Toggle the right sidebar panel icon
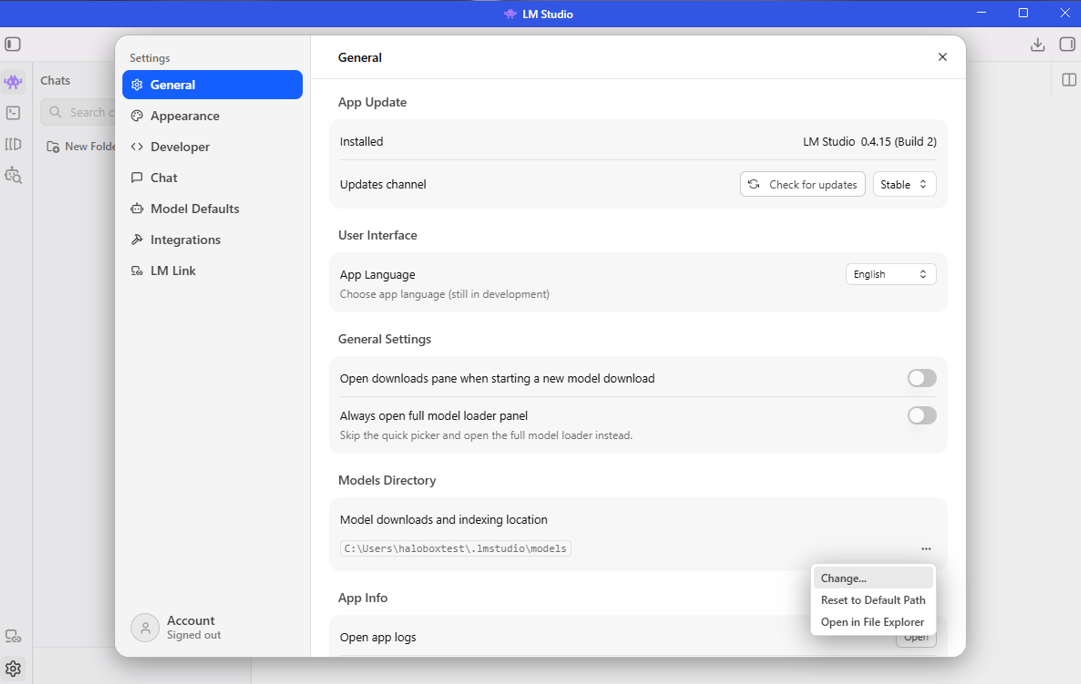This screenshot has height=684, width=1081. point(1067,44)
